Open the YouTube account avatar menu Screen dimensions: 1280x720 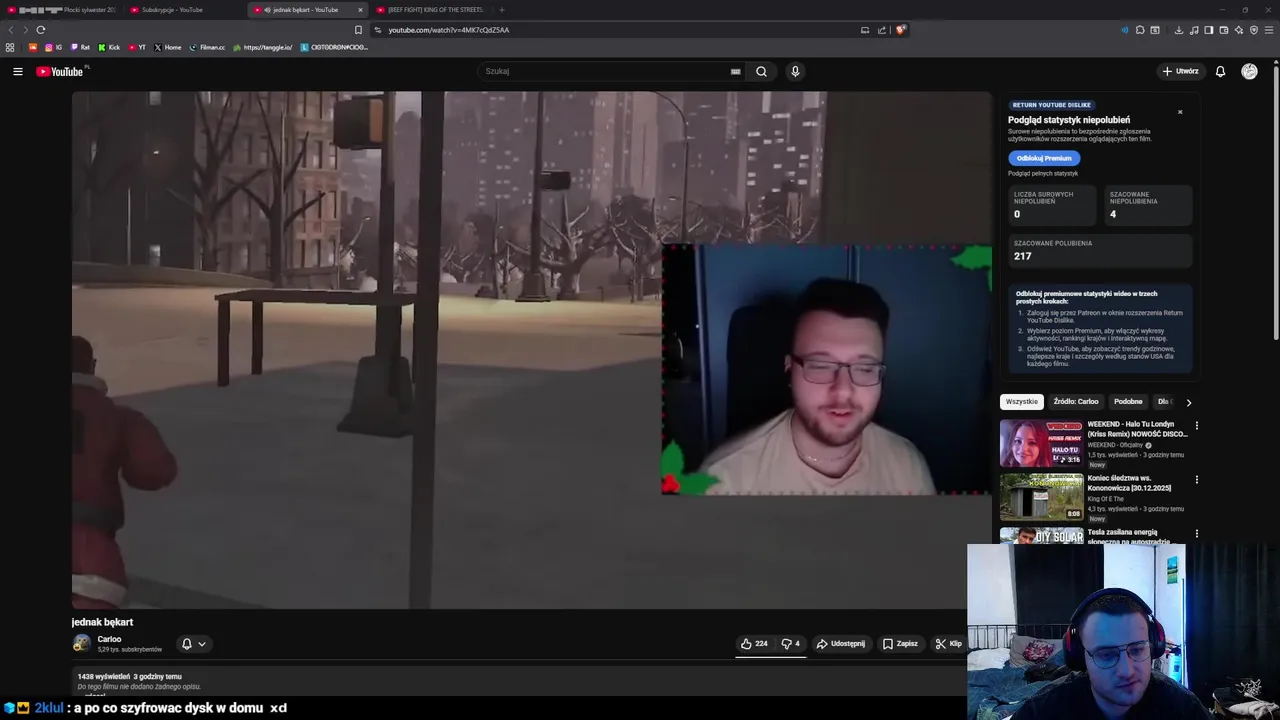tap(1249, 71)
